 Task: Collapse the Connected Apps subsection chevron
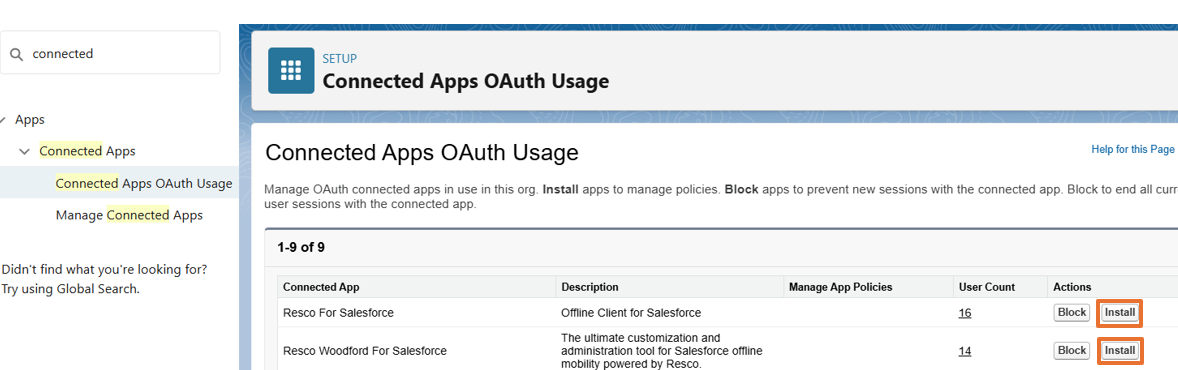tap(25, 151)
